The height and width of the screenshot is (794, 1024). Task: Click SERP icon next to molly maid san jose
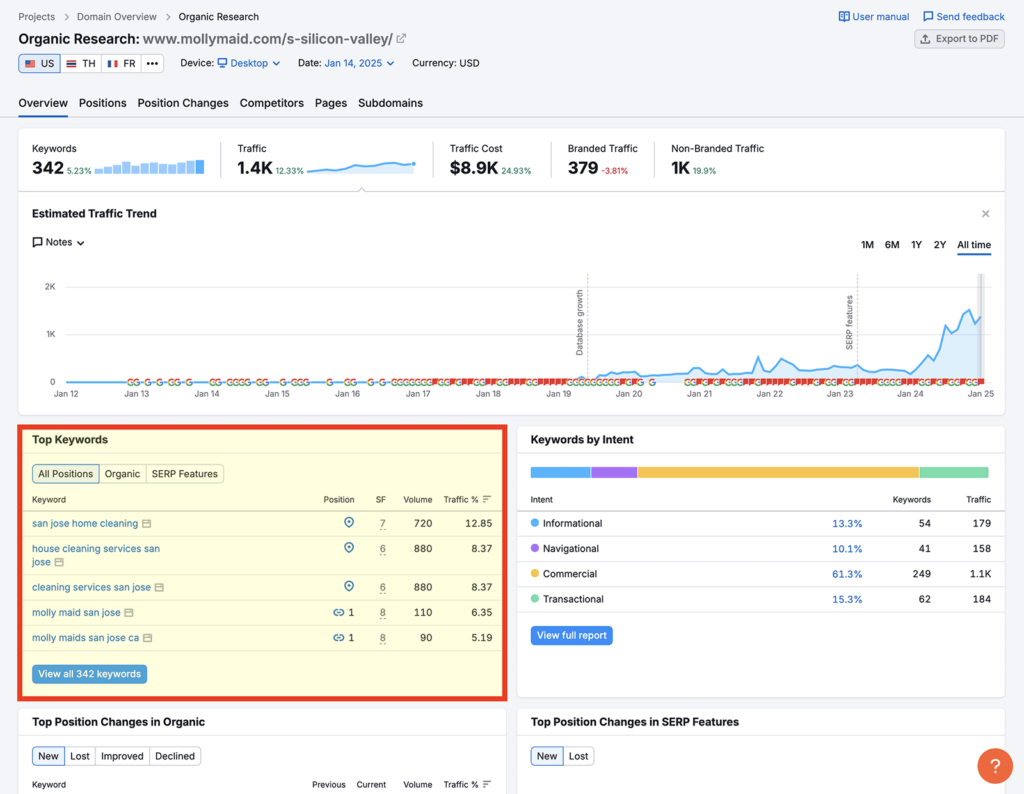click(x=129, y=612)
